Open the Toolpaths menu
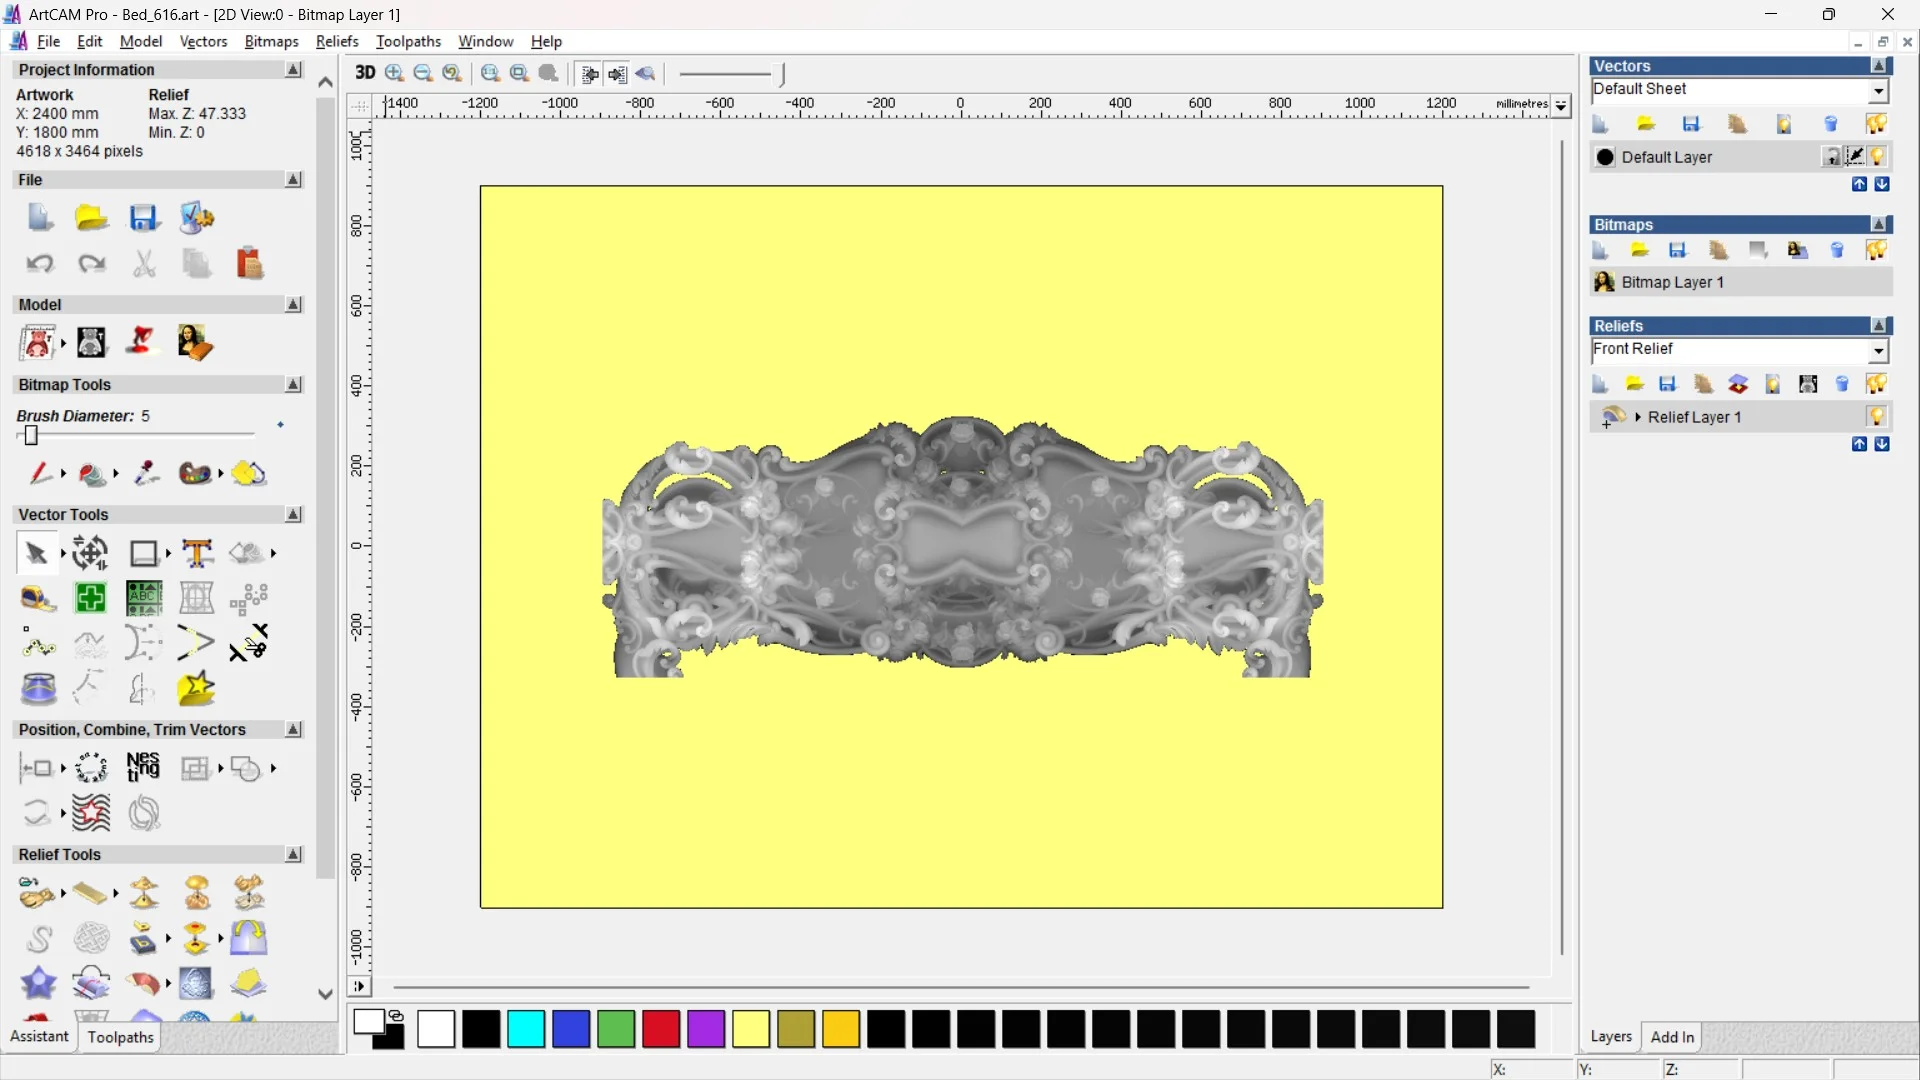1920x1080 pixels. point(408,41)
